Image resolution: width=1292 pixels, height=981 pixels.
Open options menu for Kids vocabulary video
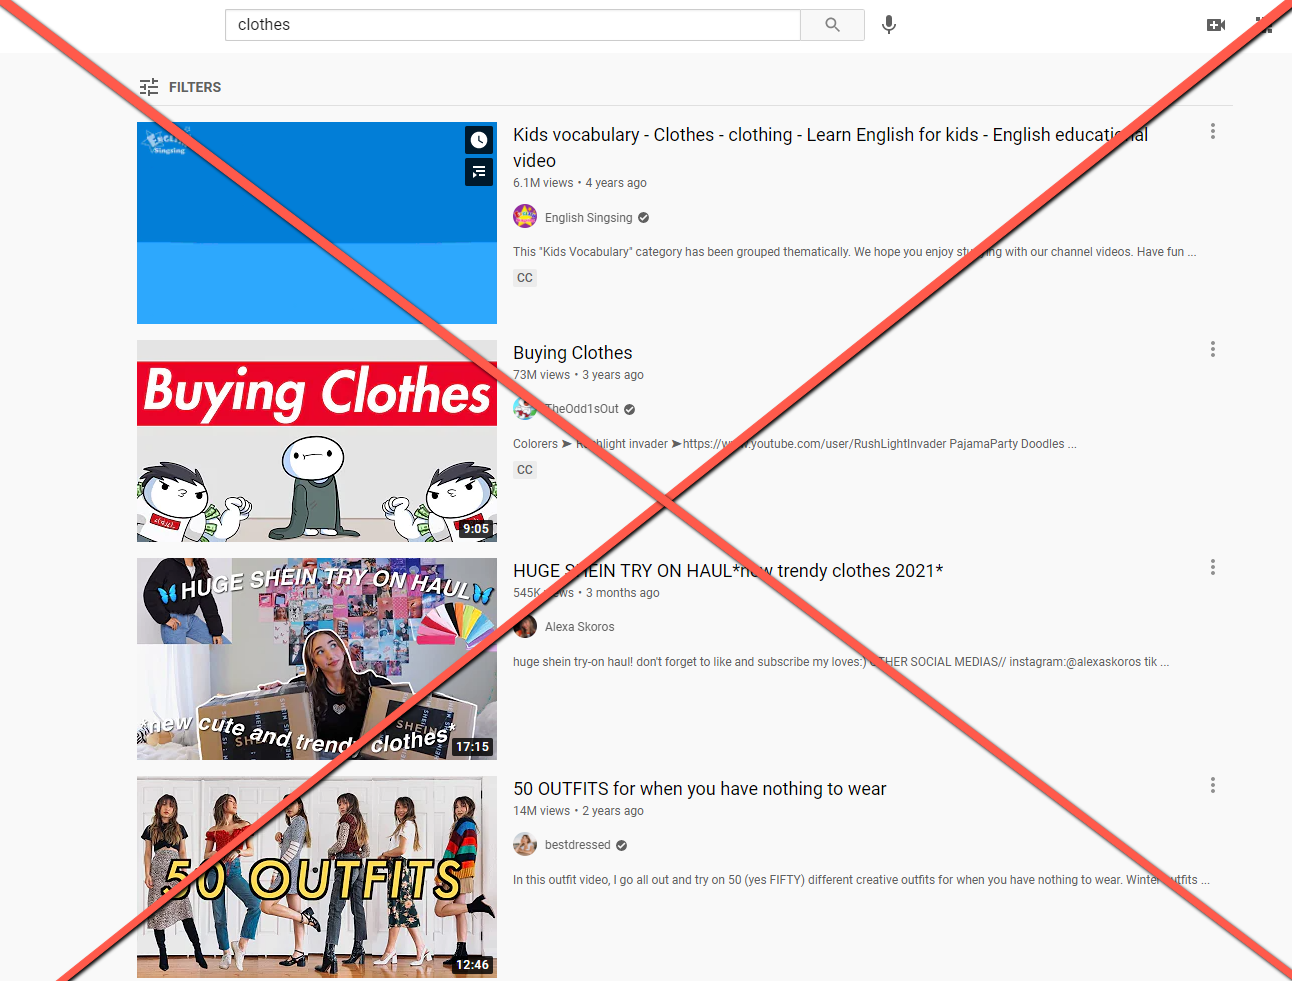(x=1213, y=131)
